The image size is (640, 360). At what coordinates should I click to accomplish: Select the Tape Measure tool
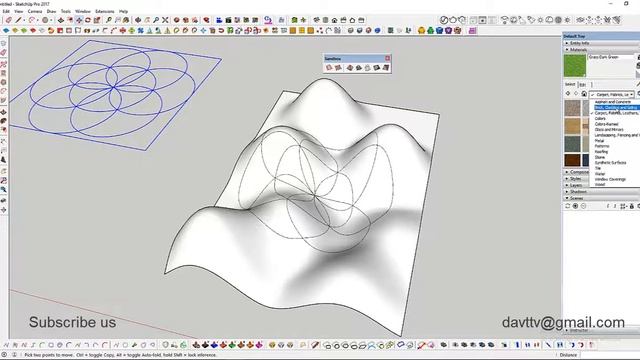pyautogui.click(x=109, y=20)
